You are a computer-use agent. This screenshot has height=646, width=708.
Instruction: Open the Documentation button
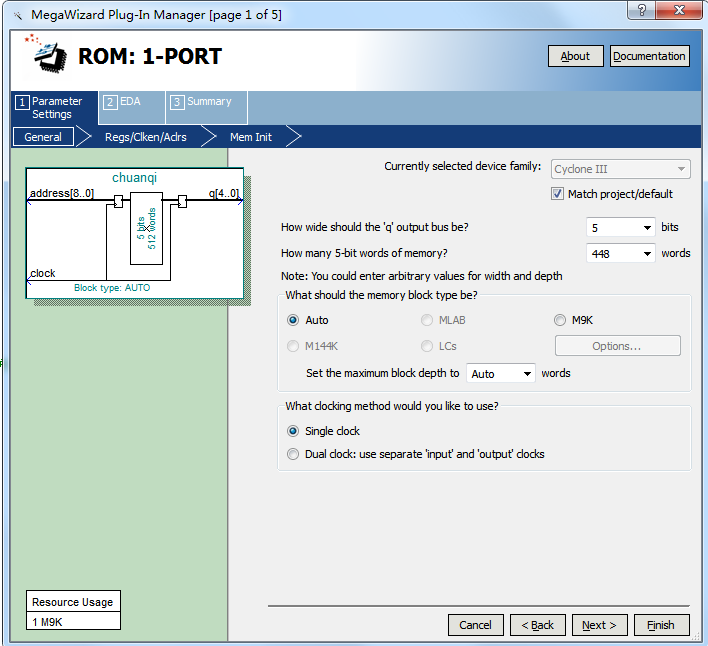pyautogui.click(x=649, y=56)
